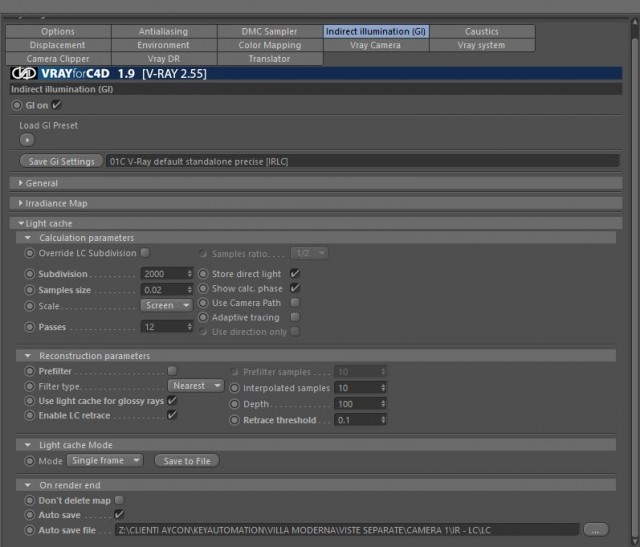Click animation dot beside Use light cache for glossy rays
The image size is (640, 547).
(29, 401)
